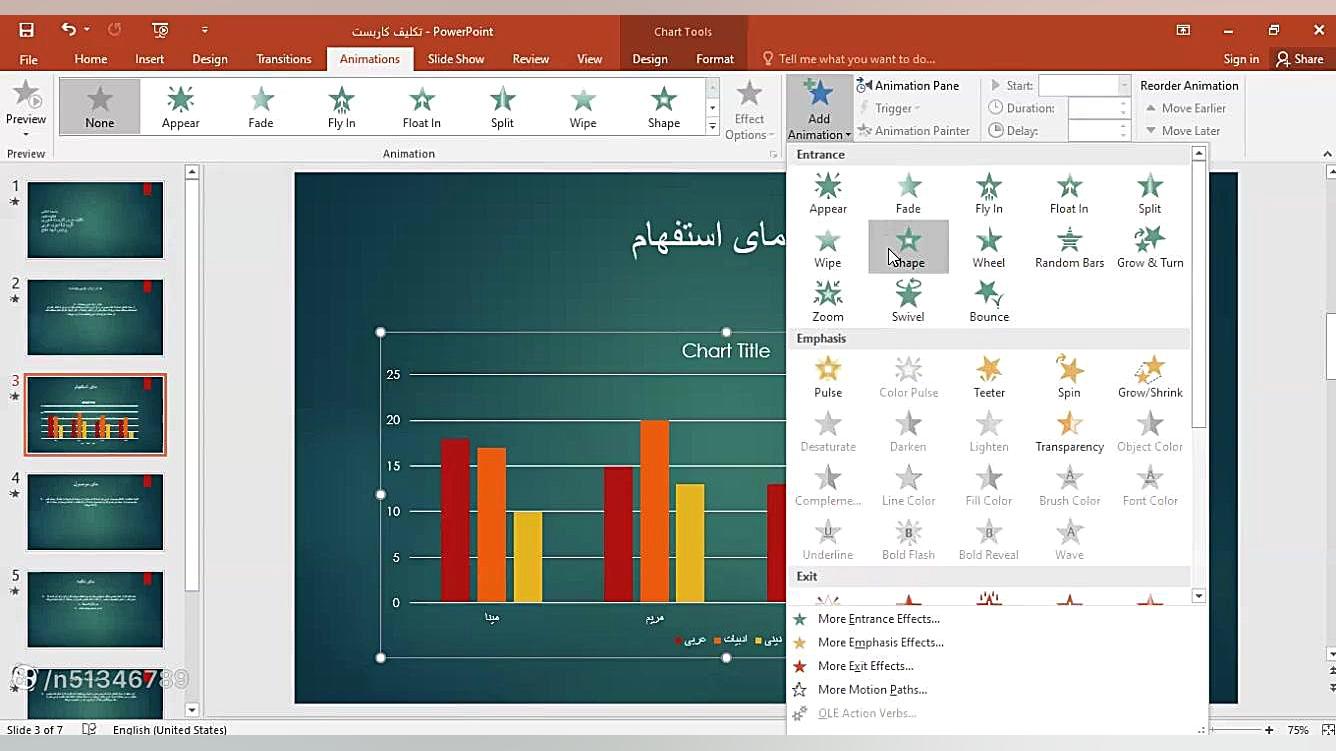Open Customize Quick Access Toolbar arrow
The height and width of the screenshot is (751, 1336).
pyautogui.click(x=204, y=30)
